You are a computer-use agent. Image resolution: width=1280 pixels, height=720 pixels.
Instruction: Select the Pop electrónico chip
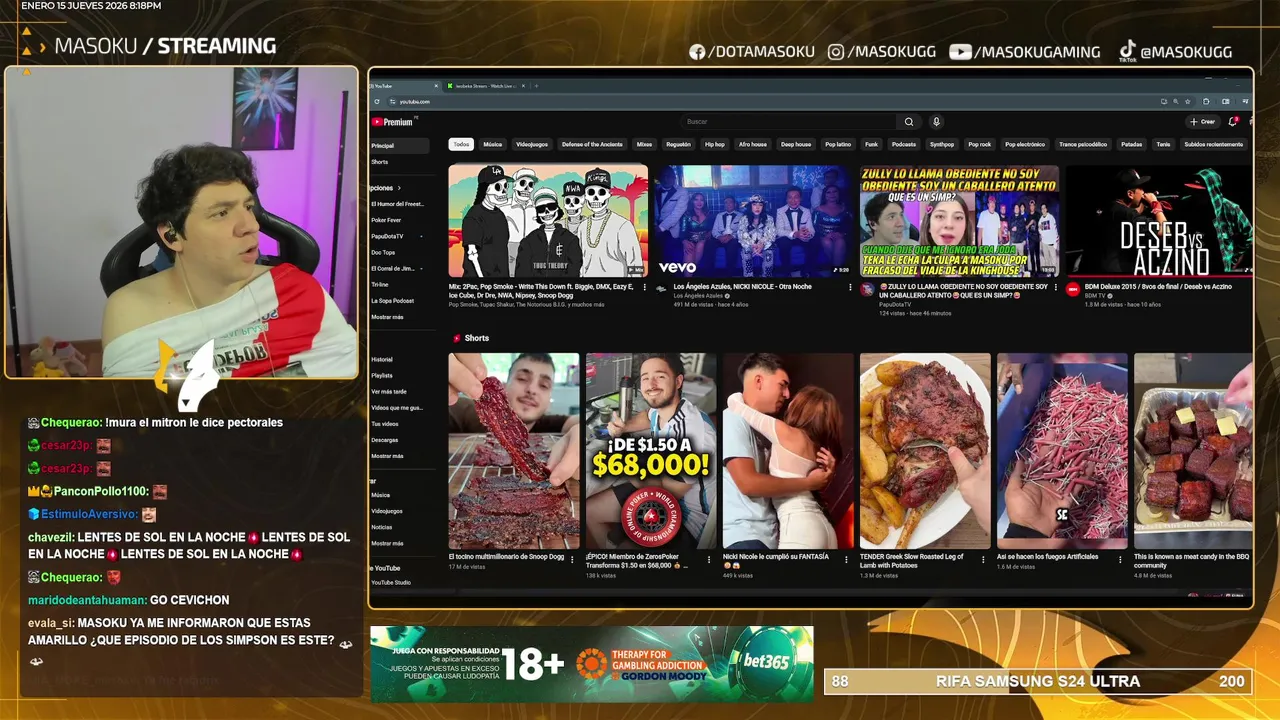1025,144
